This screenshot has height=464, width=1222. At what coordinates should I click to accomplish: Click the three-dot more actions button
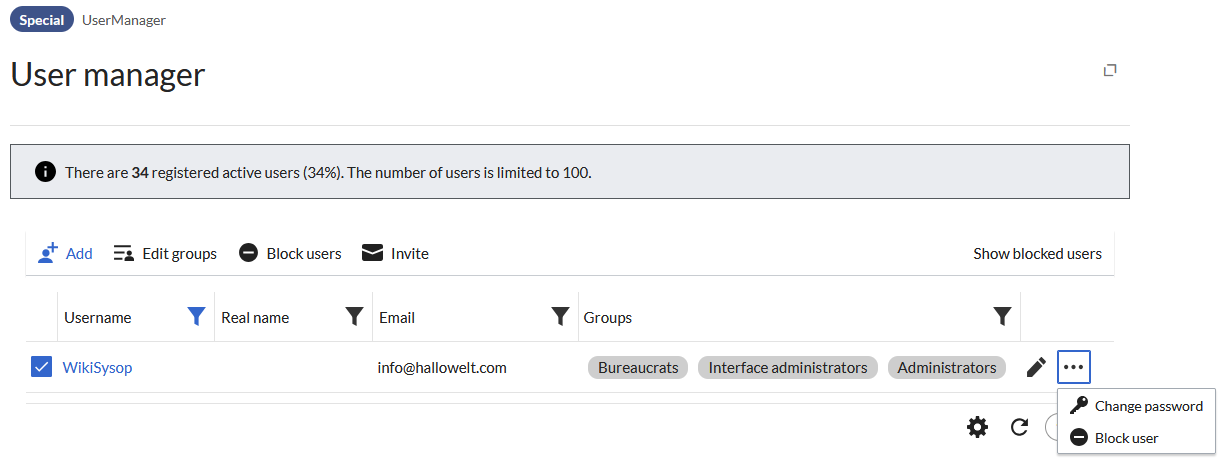point(1074,367)
